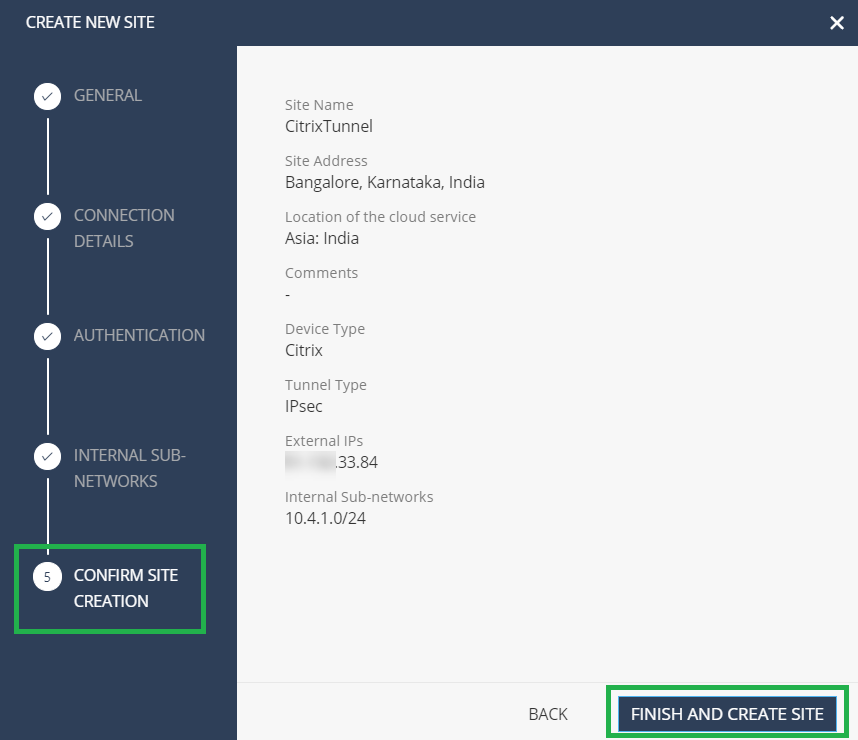Click the Connection Details checkmark icon

tap(48, 217)
